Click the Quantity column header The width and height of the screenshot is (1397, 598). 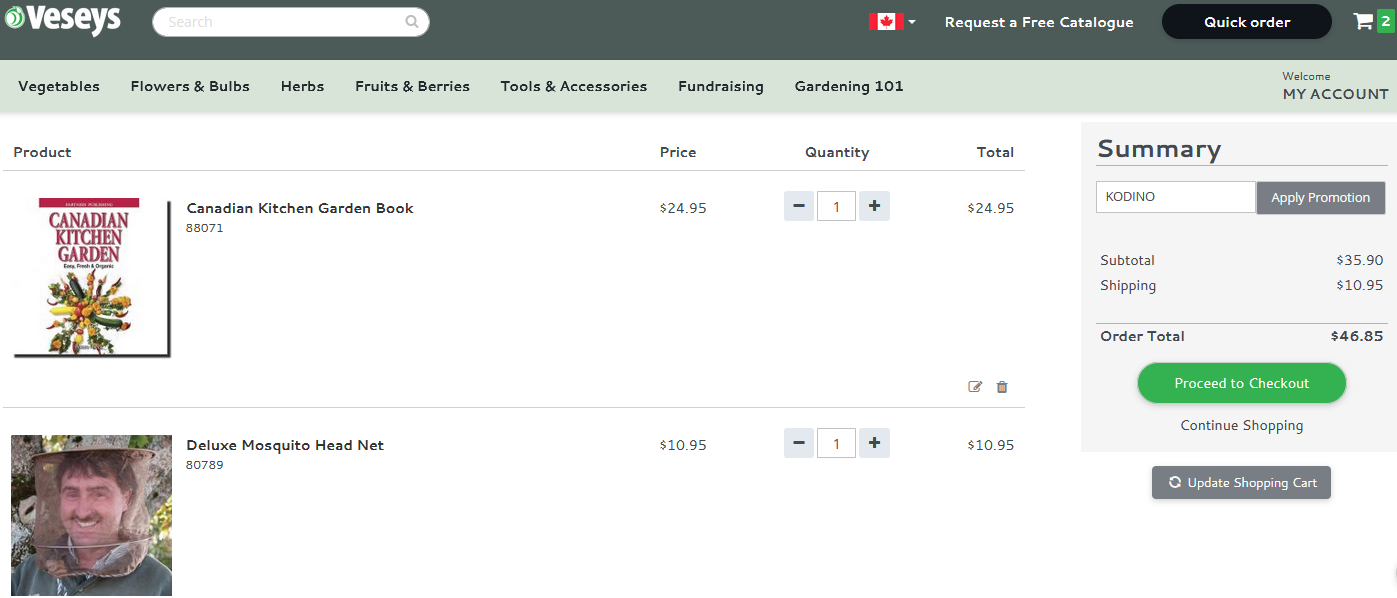837,152
